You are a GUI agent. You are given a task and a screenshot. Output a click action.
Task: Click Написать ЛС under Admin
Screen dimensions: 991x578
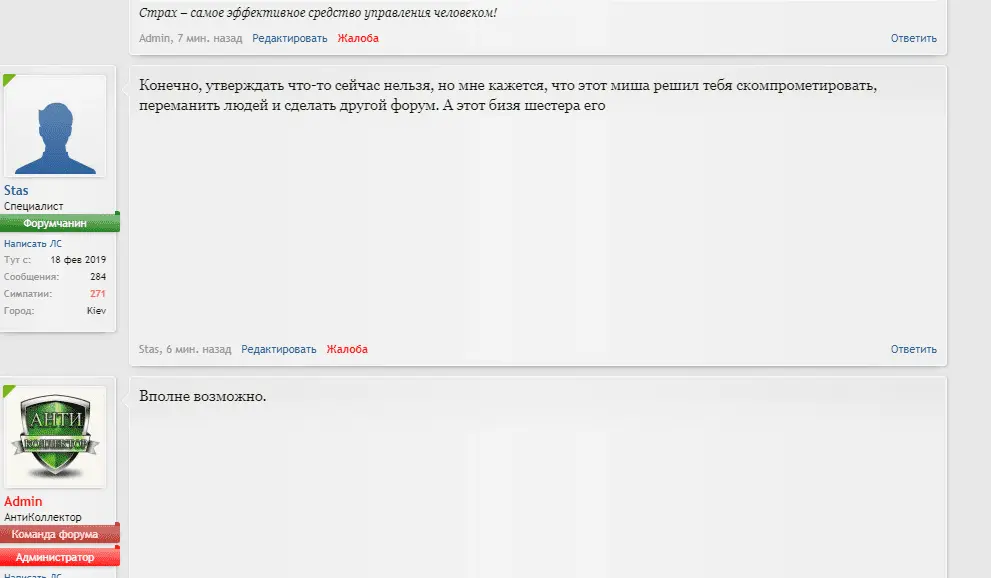tap(33, 575)
